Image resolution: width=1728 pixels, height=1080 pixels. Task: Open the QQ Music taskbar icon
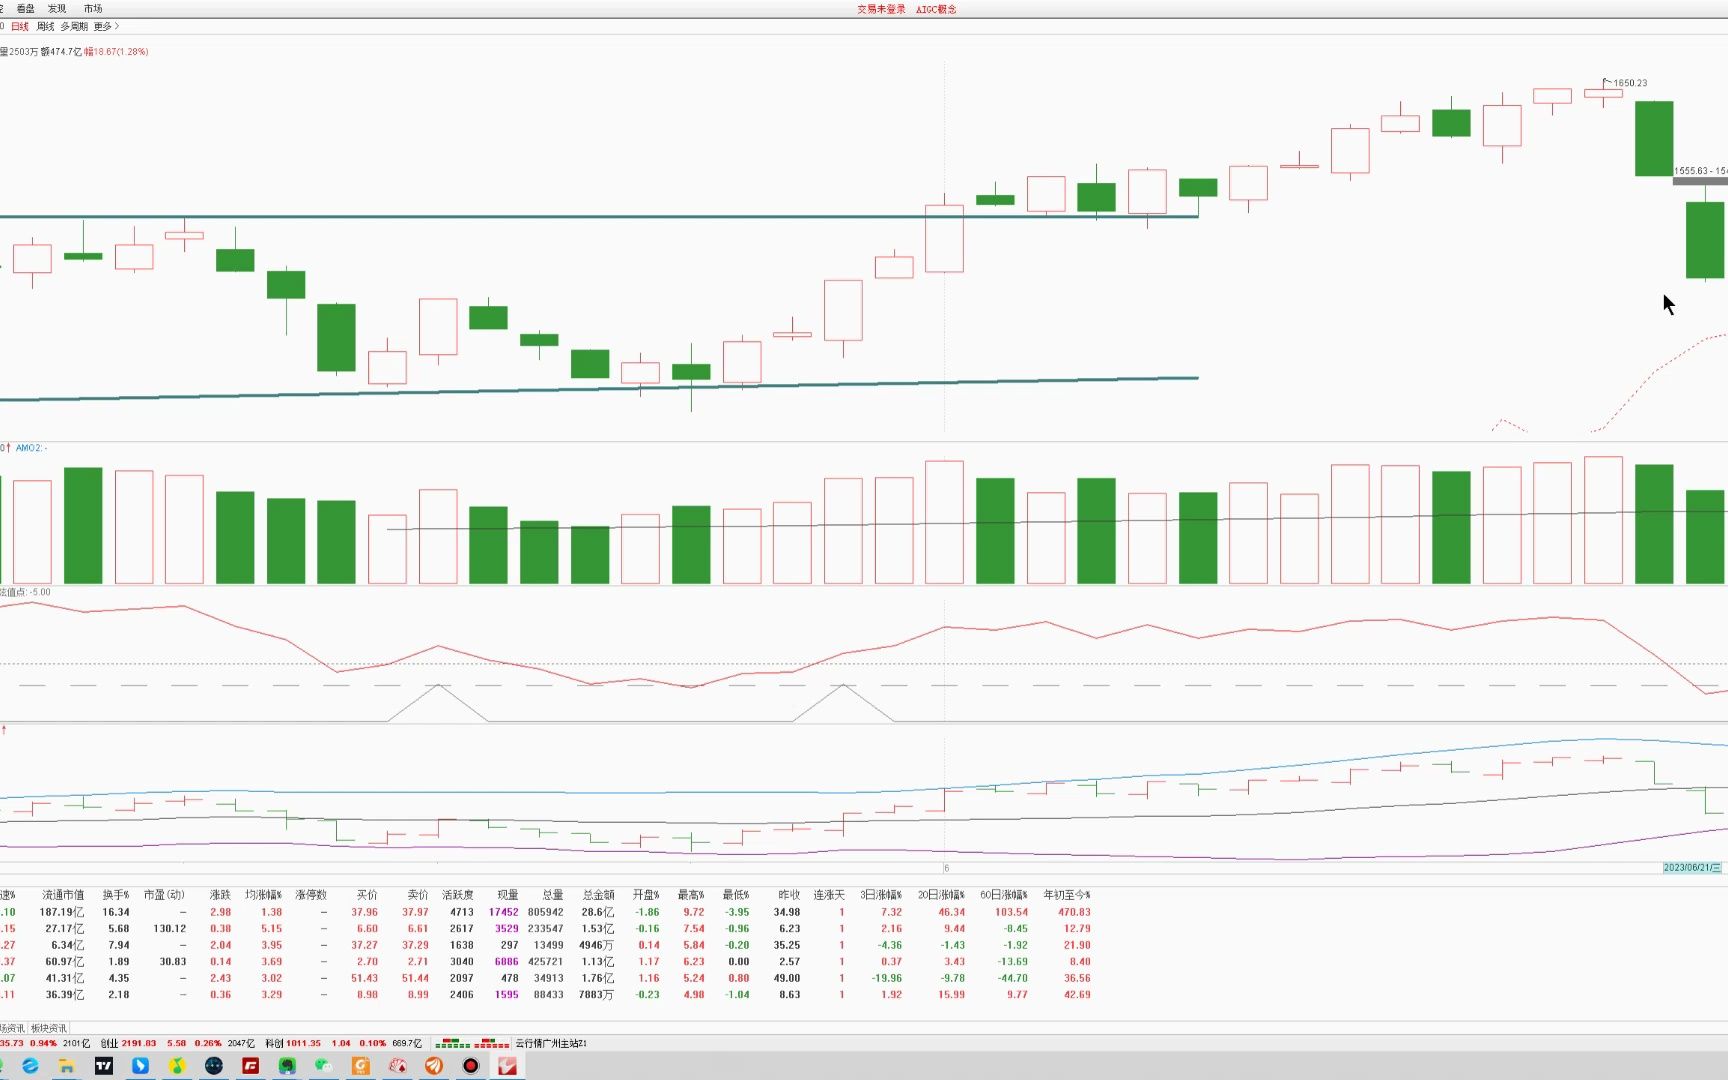pyautogui.click(x=177, y=1066)
